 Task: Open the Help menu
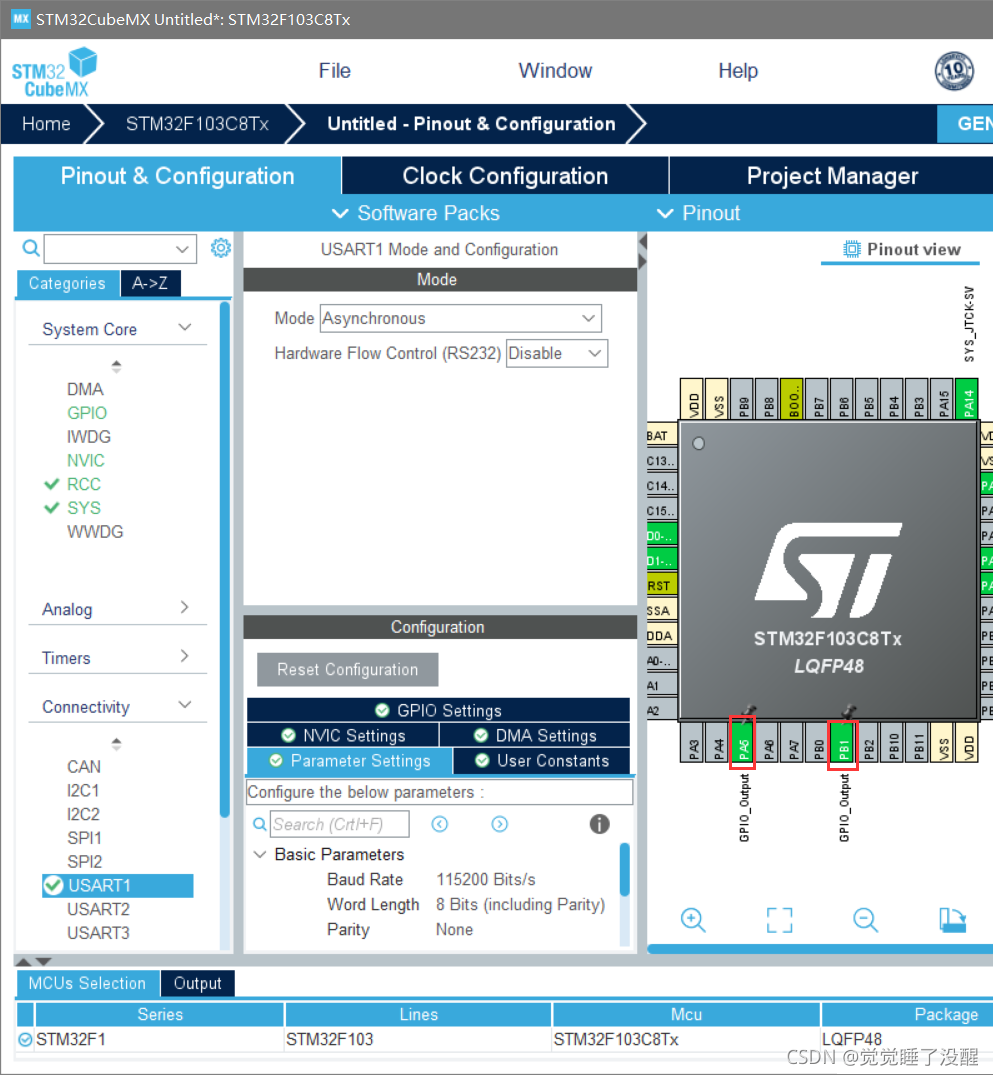[x=738, y=71]
